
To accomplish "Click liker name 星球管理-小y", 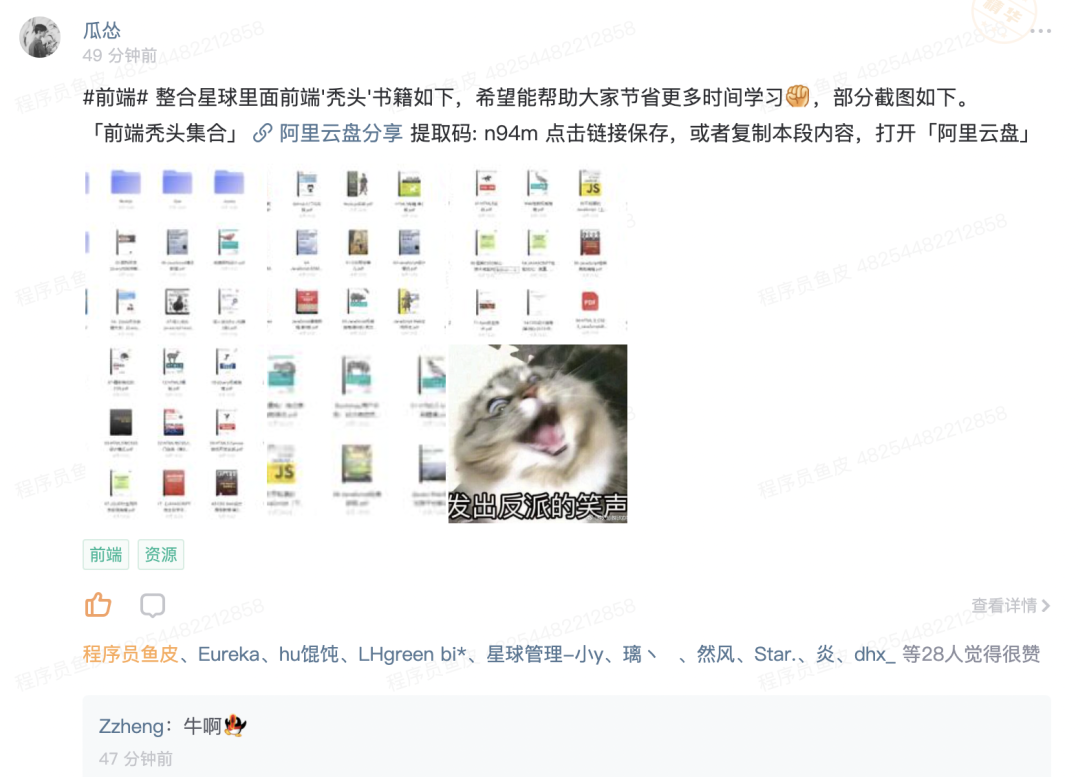I will pos(545,654).
